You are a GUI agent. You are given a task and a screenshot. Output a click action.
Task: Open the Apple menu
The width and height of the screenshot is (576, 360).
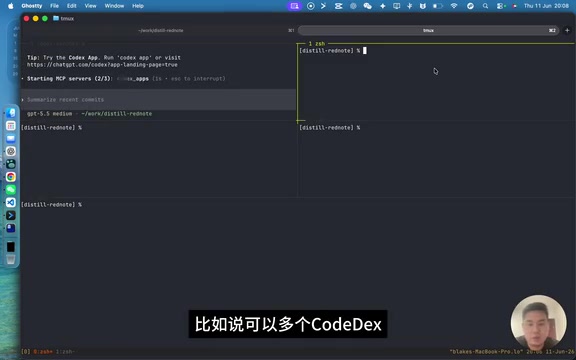click(x=11, y=6)
